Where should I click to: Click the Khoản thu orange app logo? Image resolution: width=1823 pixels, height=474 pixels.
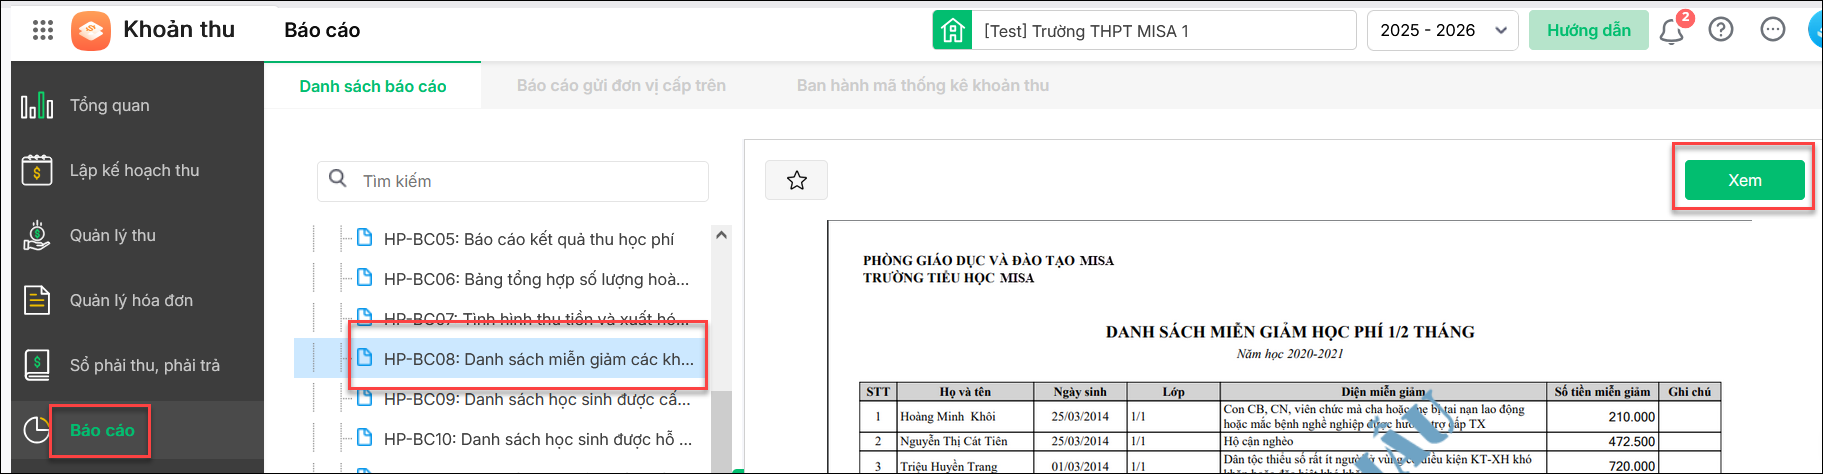91,30
